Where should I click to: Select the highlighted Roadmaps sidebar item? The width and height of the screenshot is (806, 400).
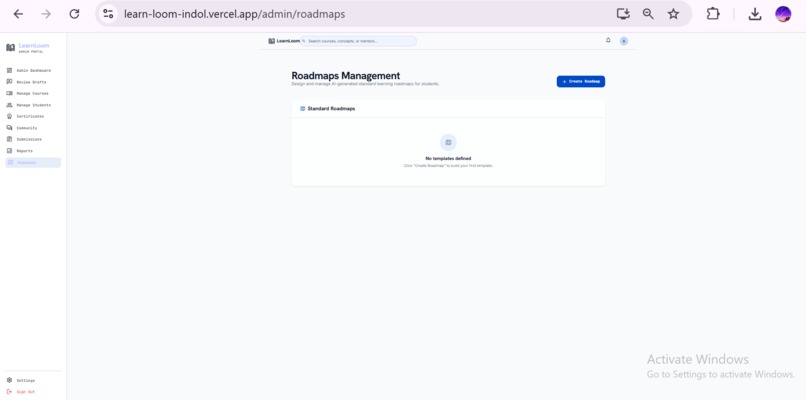pyautogui.click(x=33, y=162)
